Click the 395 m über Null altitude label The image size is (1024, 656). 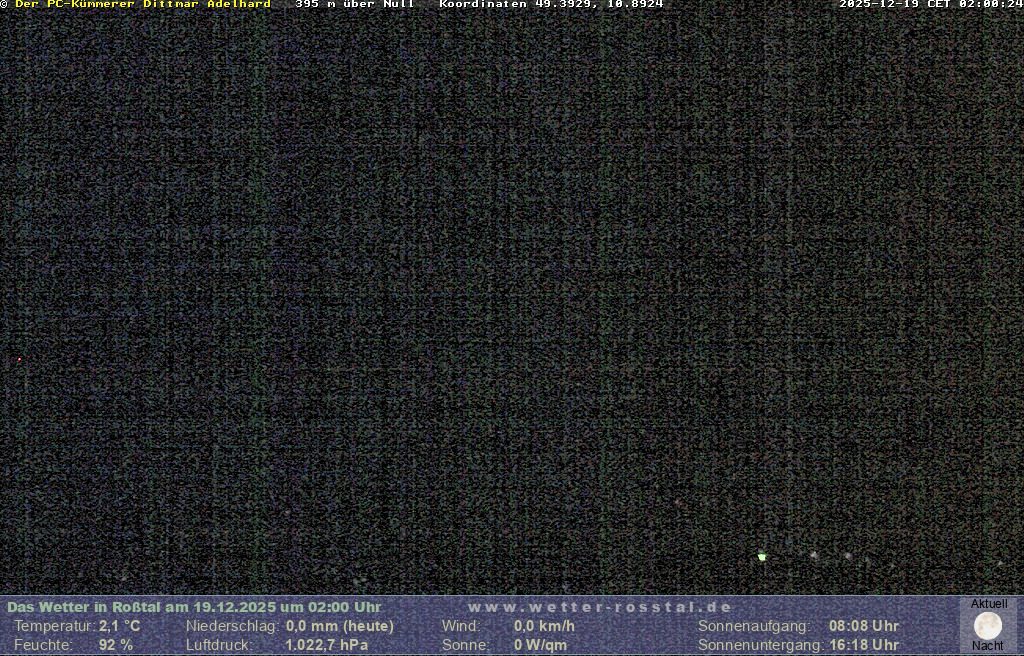point(354,5)
